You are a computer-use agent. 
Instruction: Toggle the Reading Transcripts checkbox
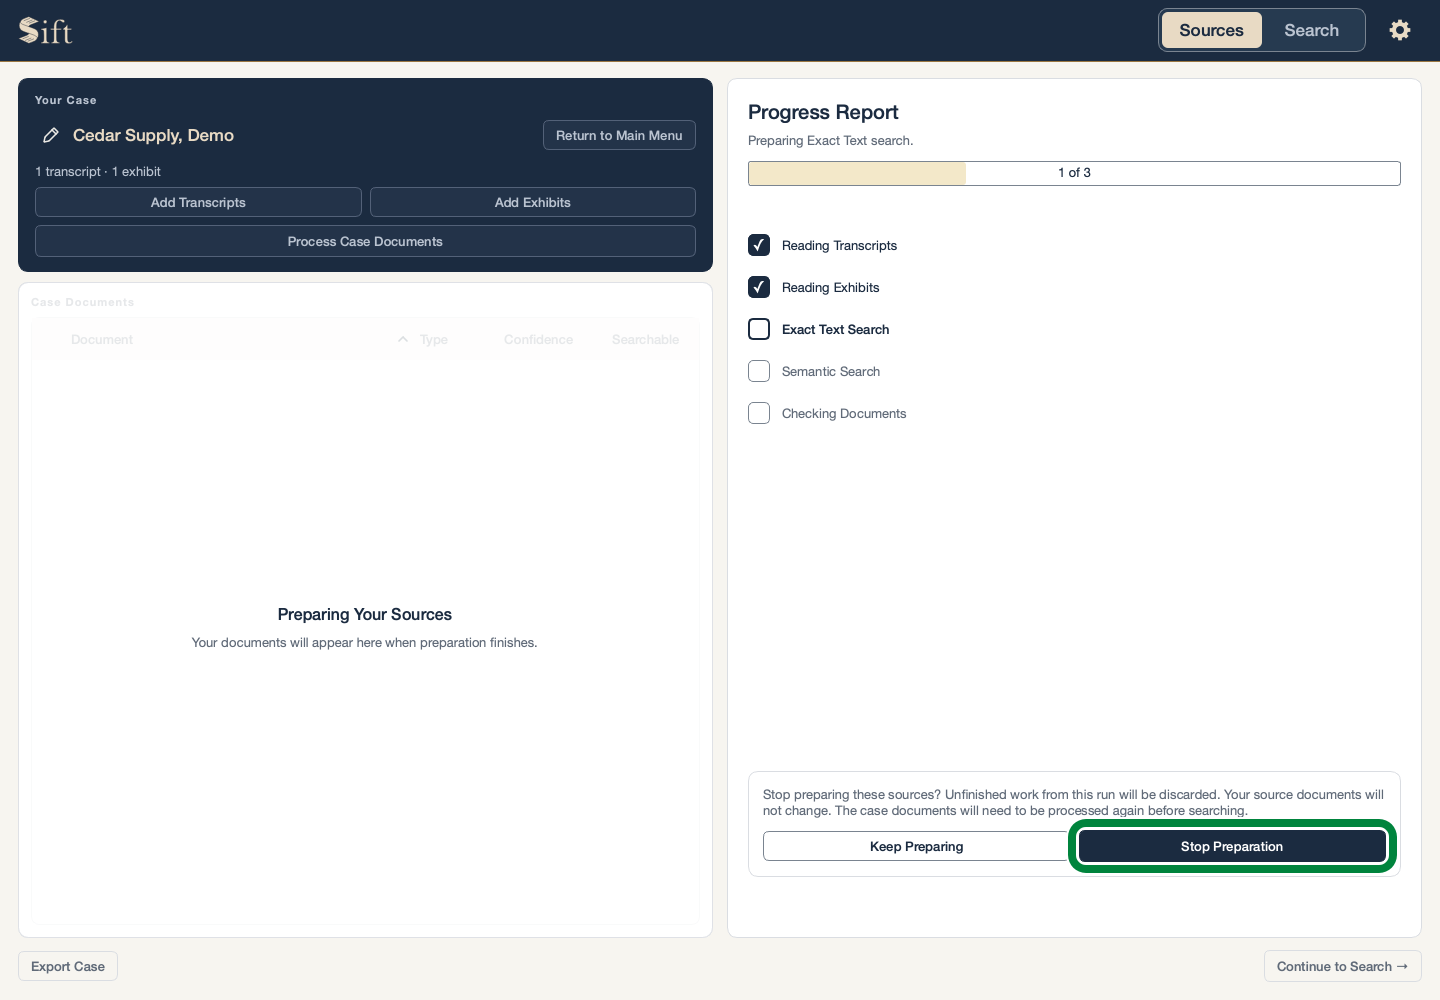coord(759,245)
